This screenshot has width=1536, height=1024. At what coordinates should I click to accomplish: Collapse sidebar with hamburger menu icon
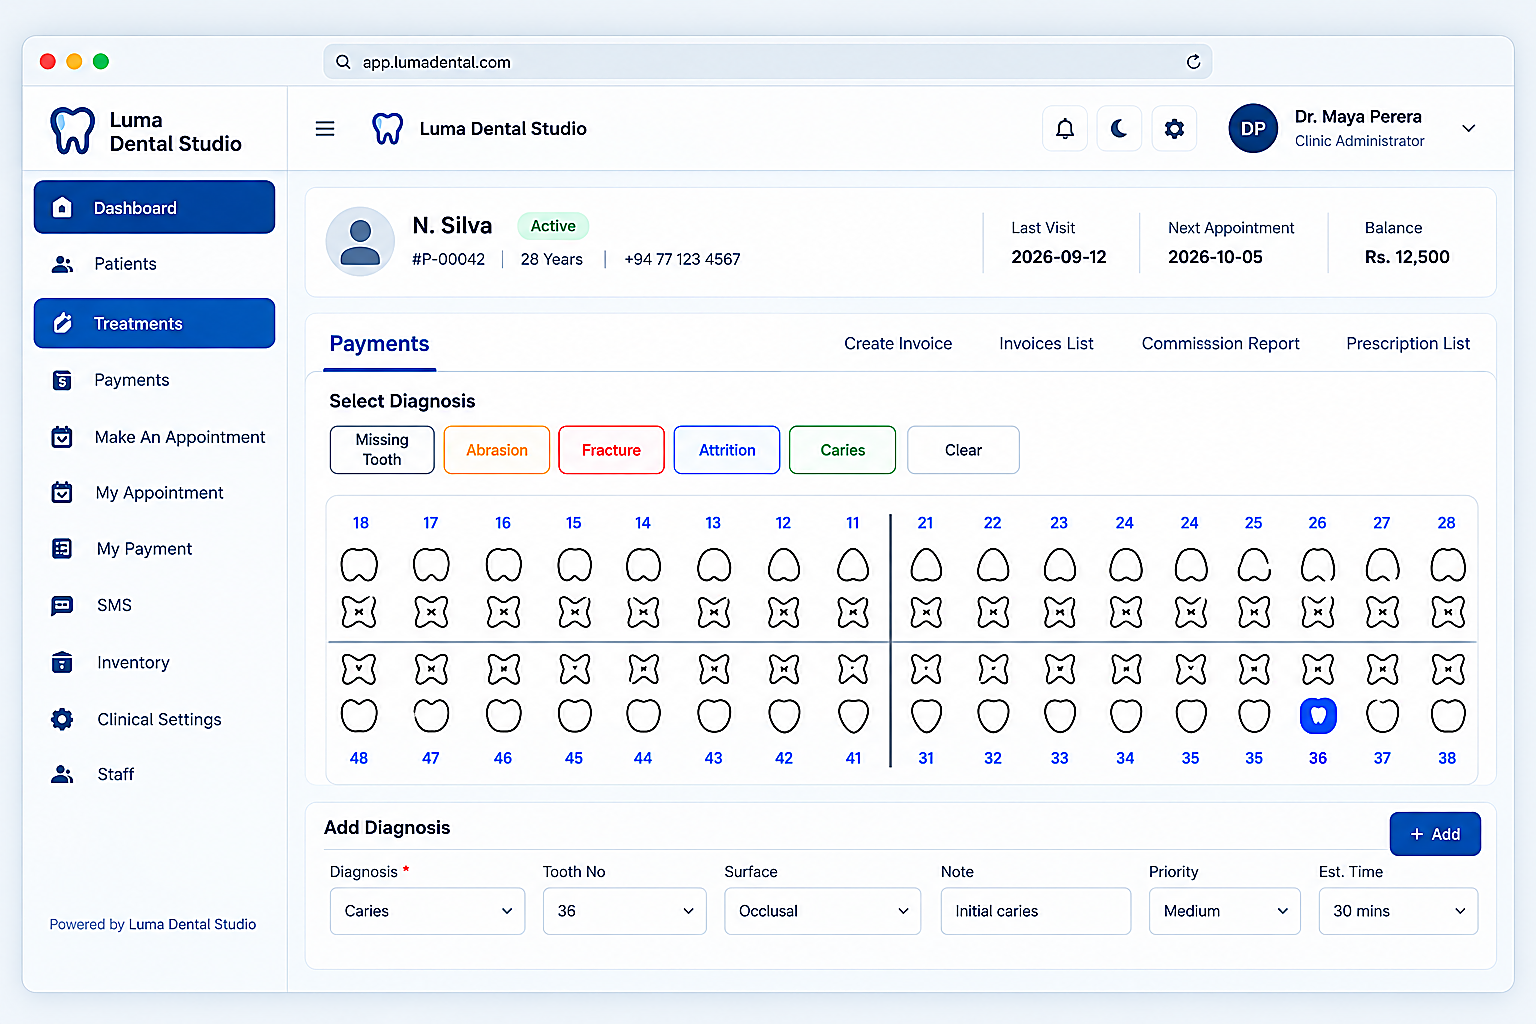(x=325, y=129)
